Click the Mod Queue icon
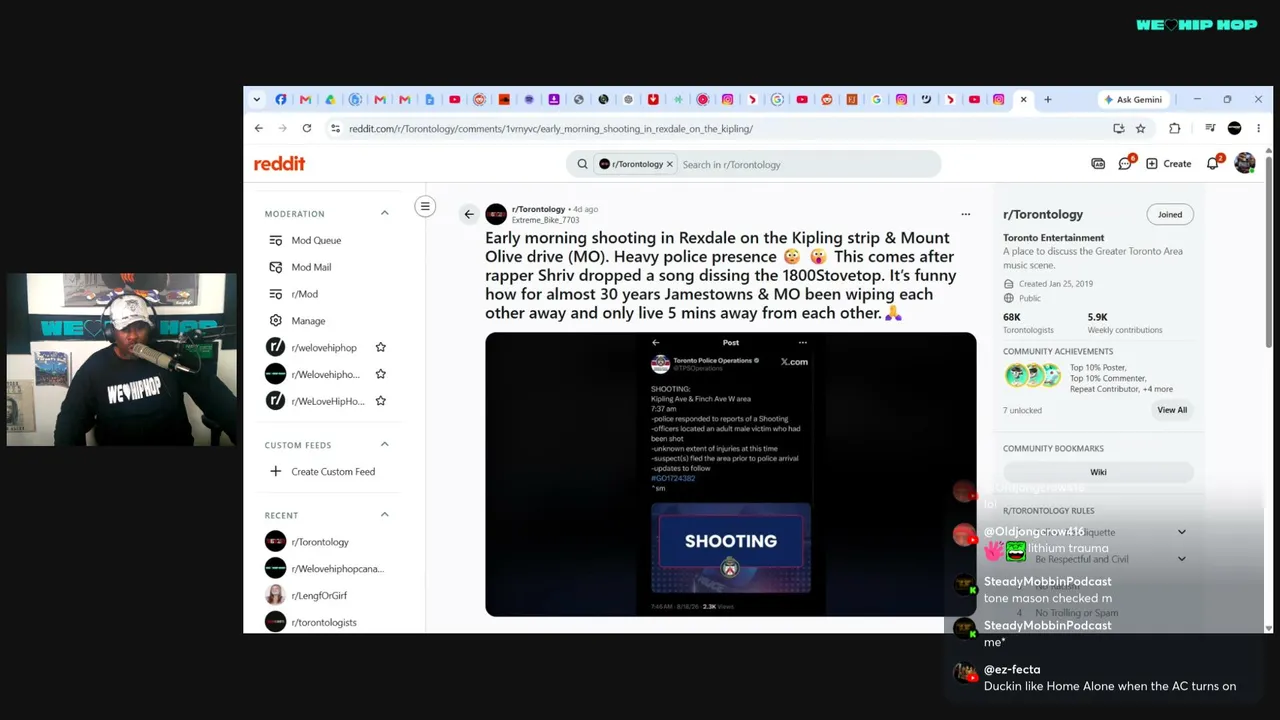This screenshot has width=1280, height=720. click(x=276, y=240)
